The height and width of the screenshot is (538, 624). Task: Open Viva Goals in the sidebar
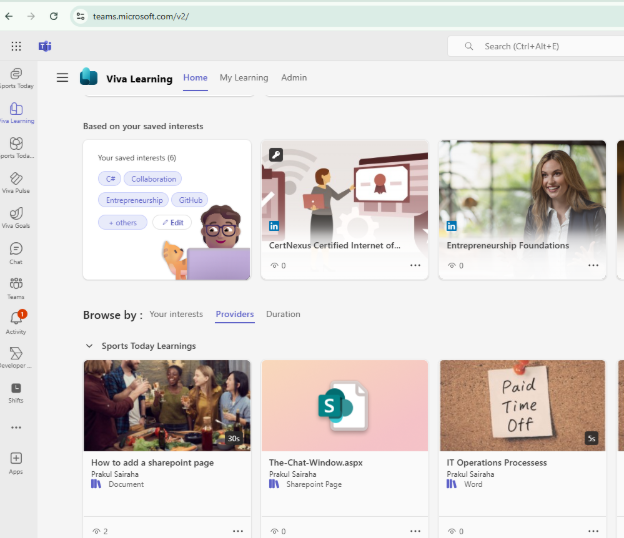click(x=16, y=218)
